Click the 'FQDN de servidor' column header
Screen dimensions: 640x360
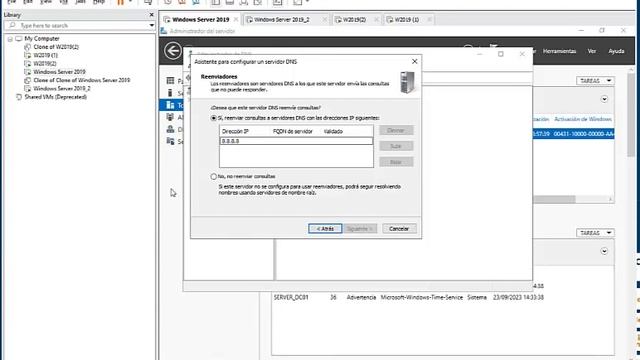tap(293, 131)
